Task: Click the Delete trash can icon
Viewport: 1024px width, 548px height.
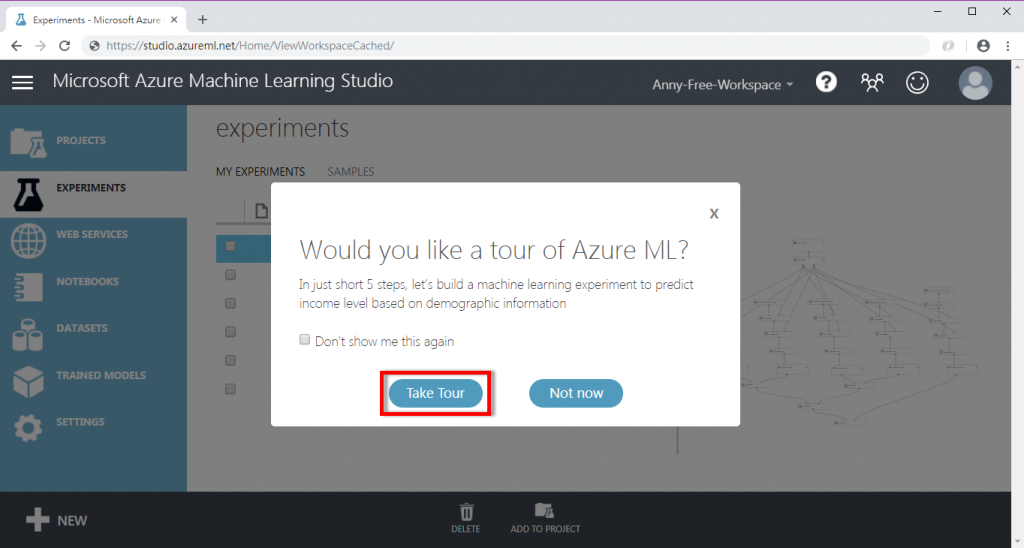Action: pyautogui.click(x=466, y=511)
